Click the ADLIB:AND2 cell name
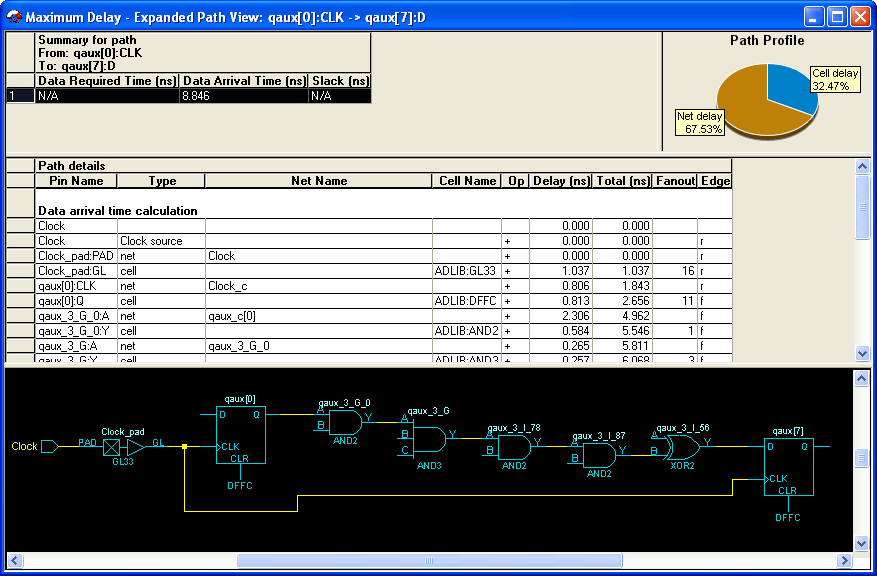Screen dimensions: 877x576 [466, 331]
